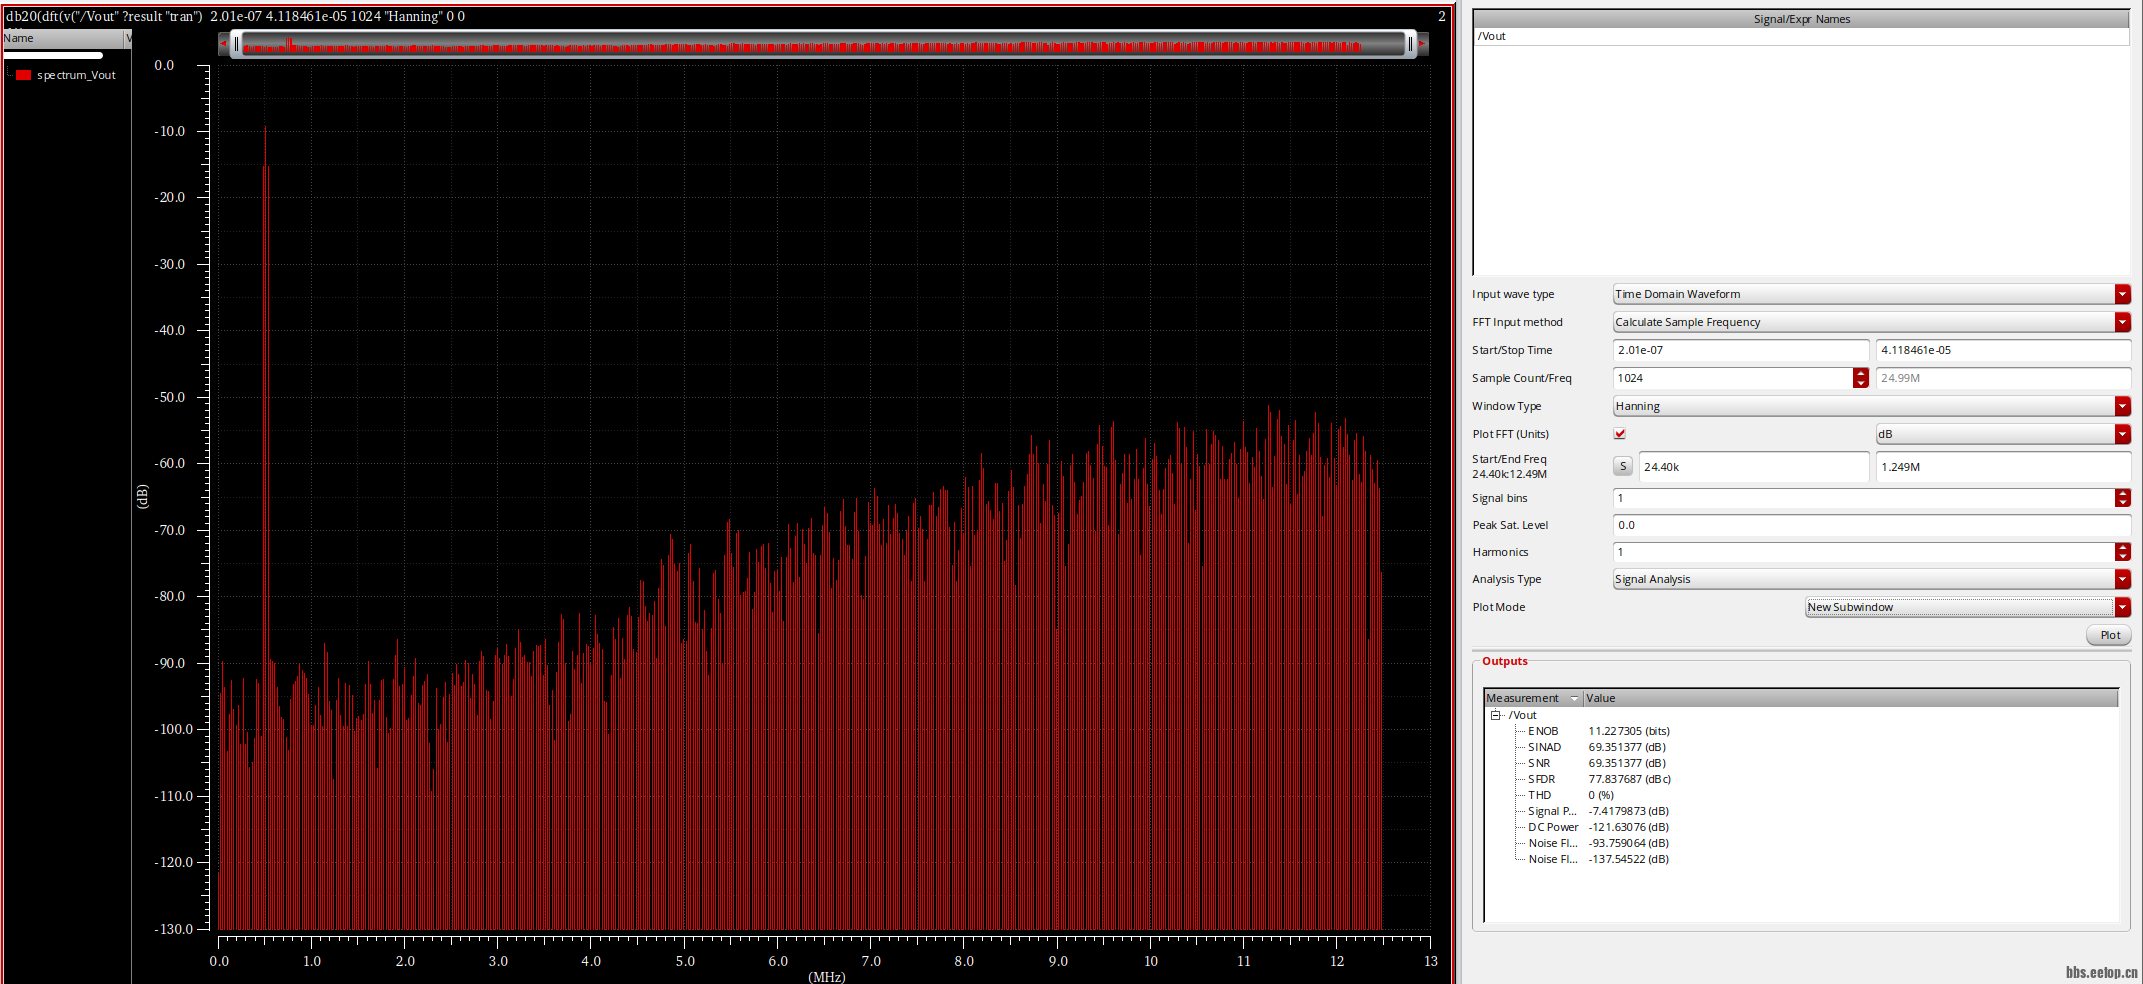Screen dimensions: 2143x984
Task: Open the Window Type Hanning dropdown
Action: click(2122, 406)
